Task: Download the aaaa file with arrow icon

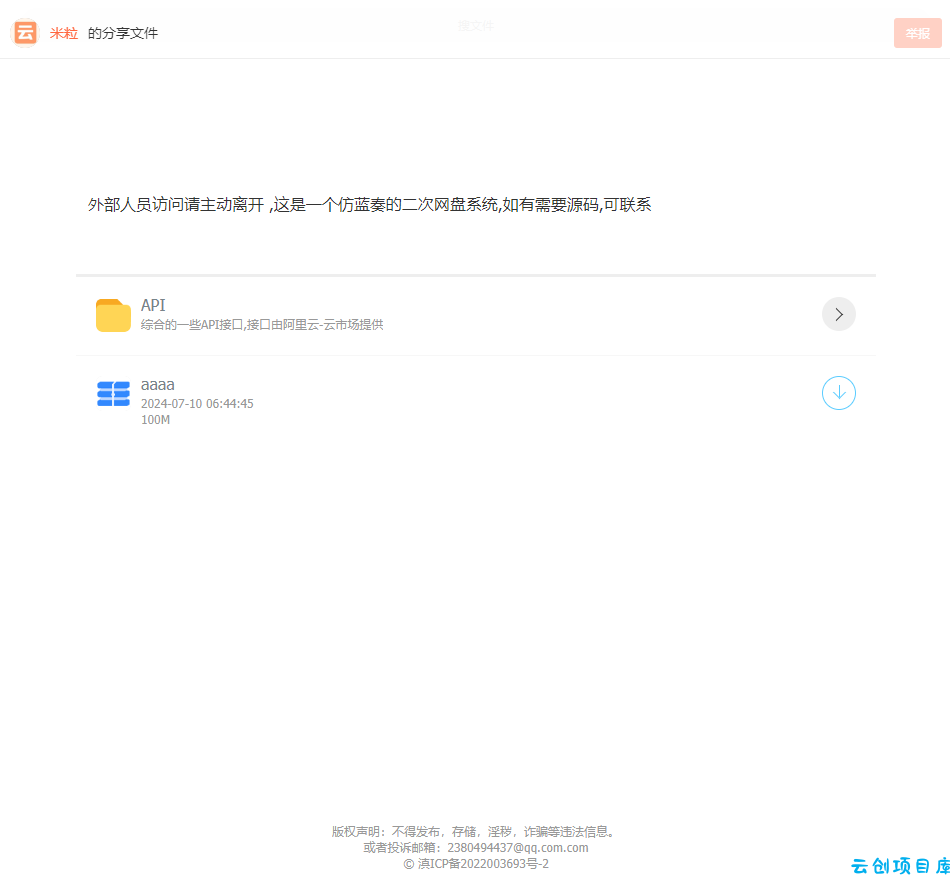Action: click(839, 393)
